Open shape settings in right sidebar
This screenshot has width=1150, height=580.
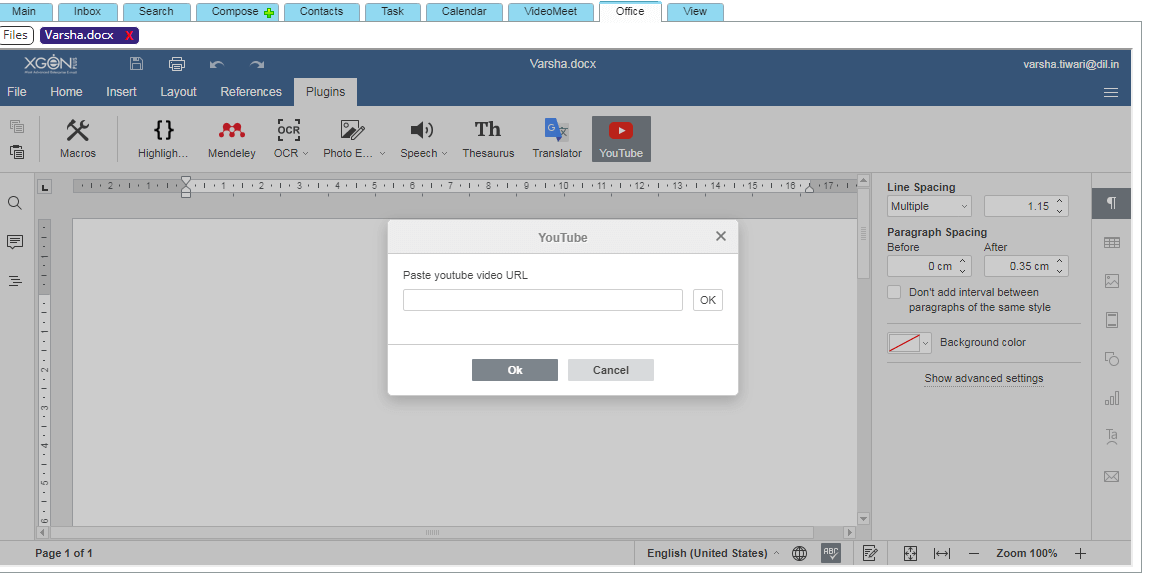tap(1112, 359)
